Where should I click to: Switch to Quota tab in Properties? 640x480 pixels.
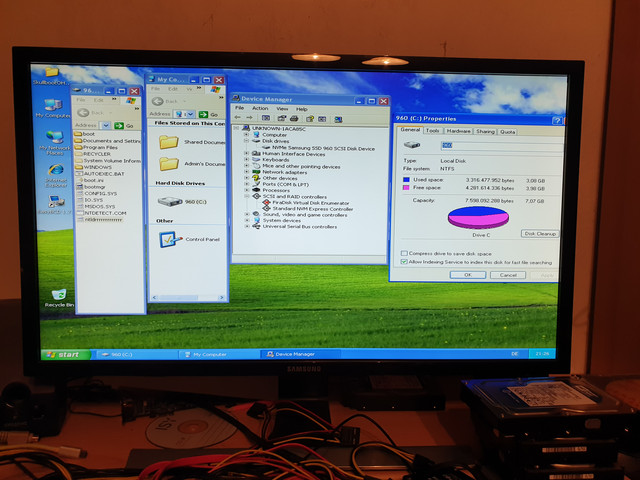(507, 132)
